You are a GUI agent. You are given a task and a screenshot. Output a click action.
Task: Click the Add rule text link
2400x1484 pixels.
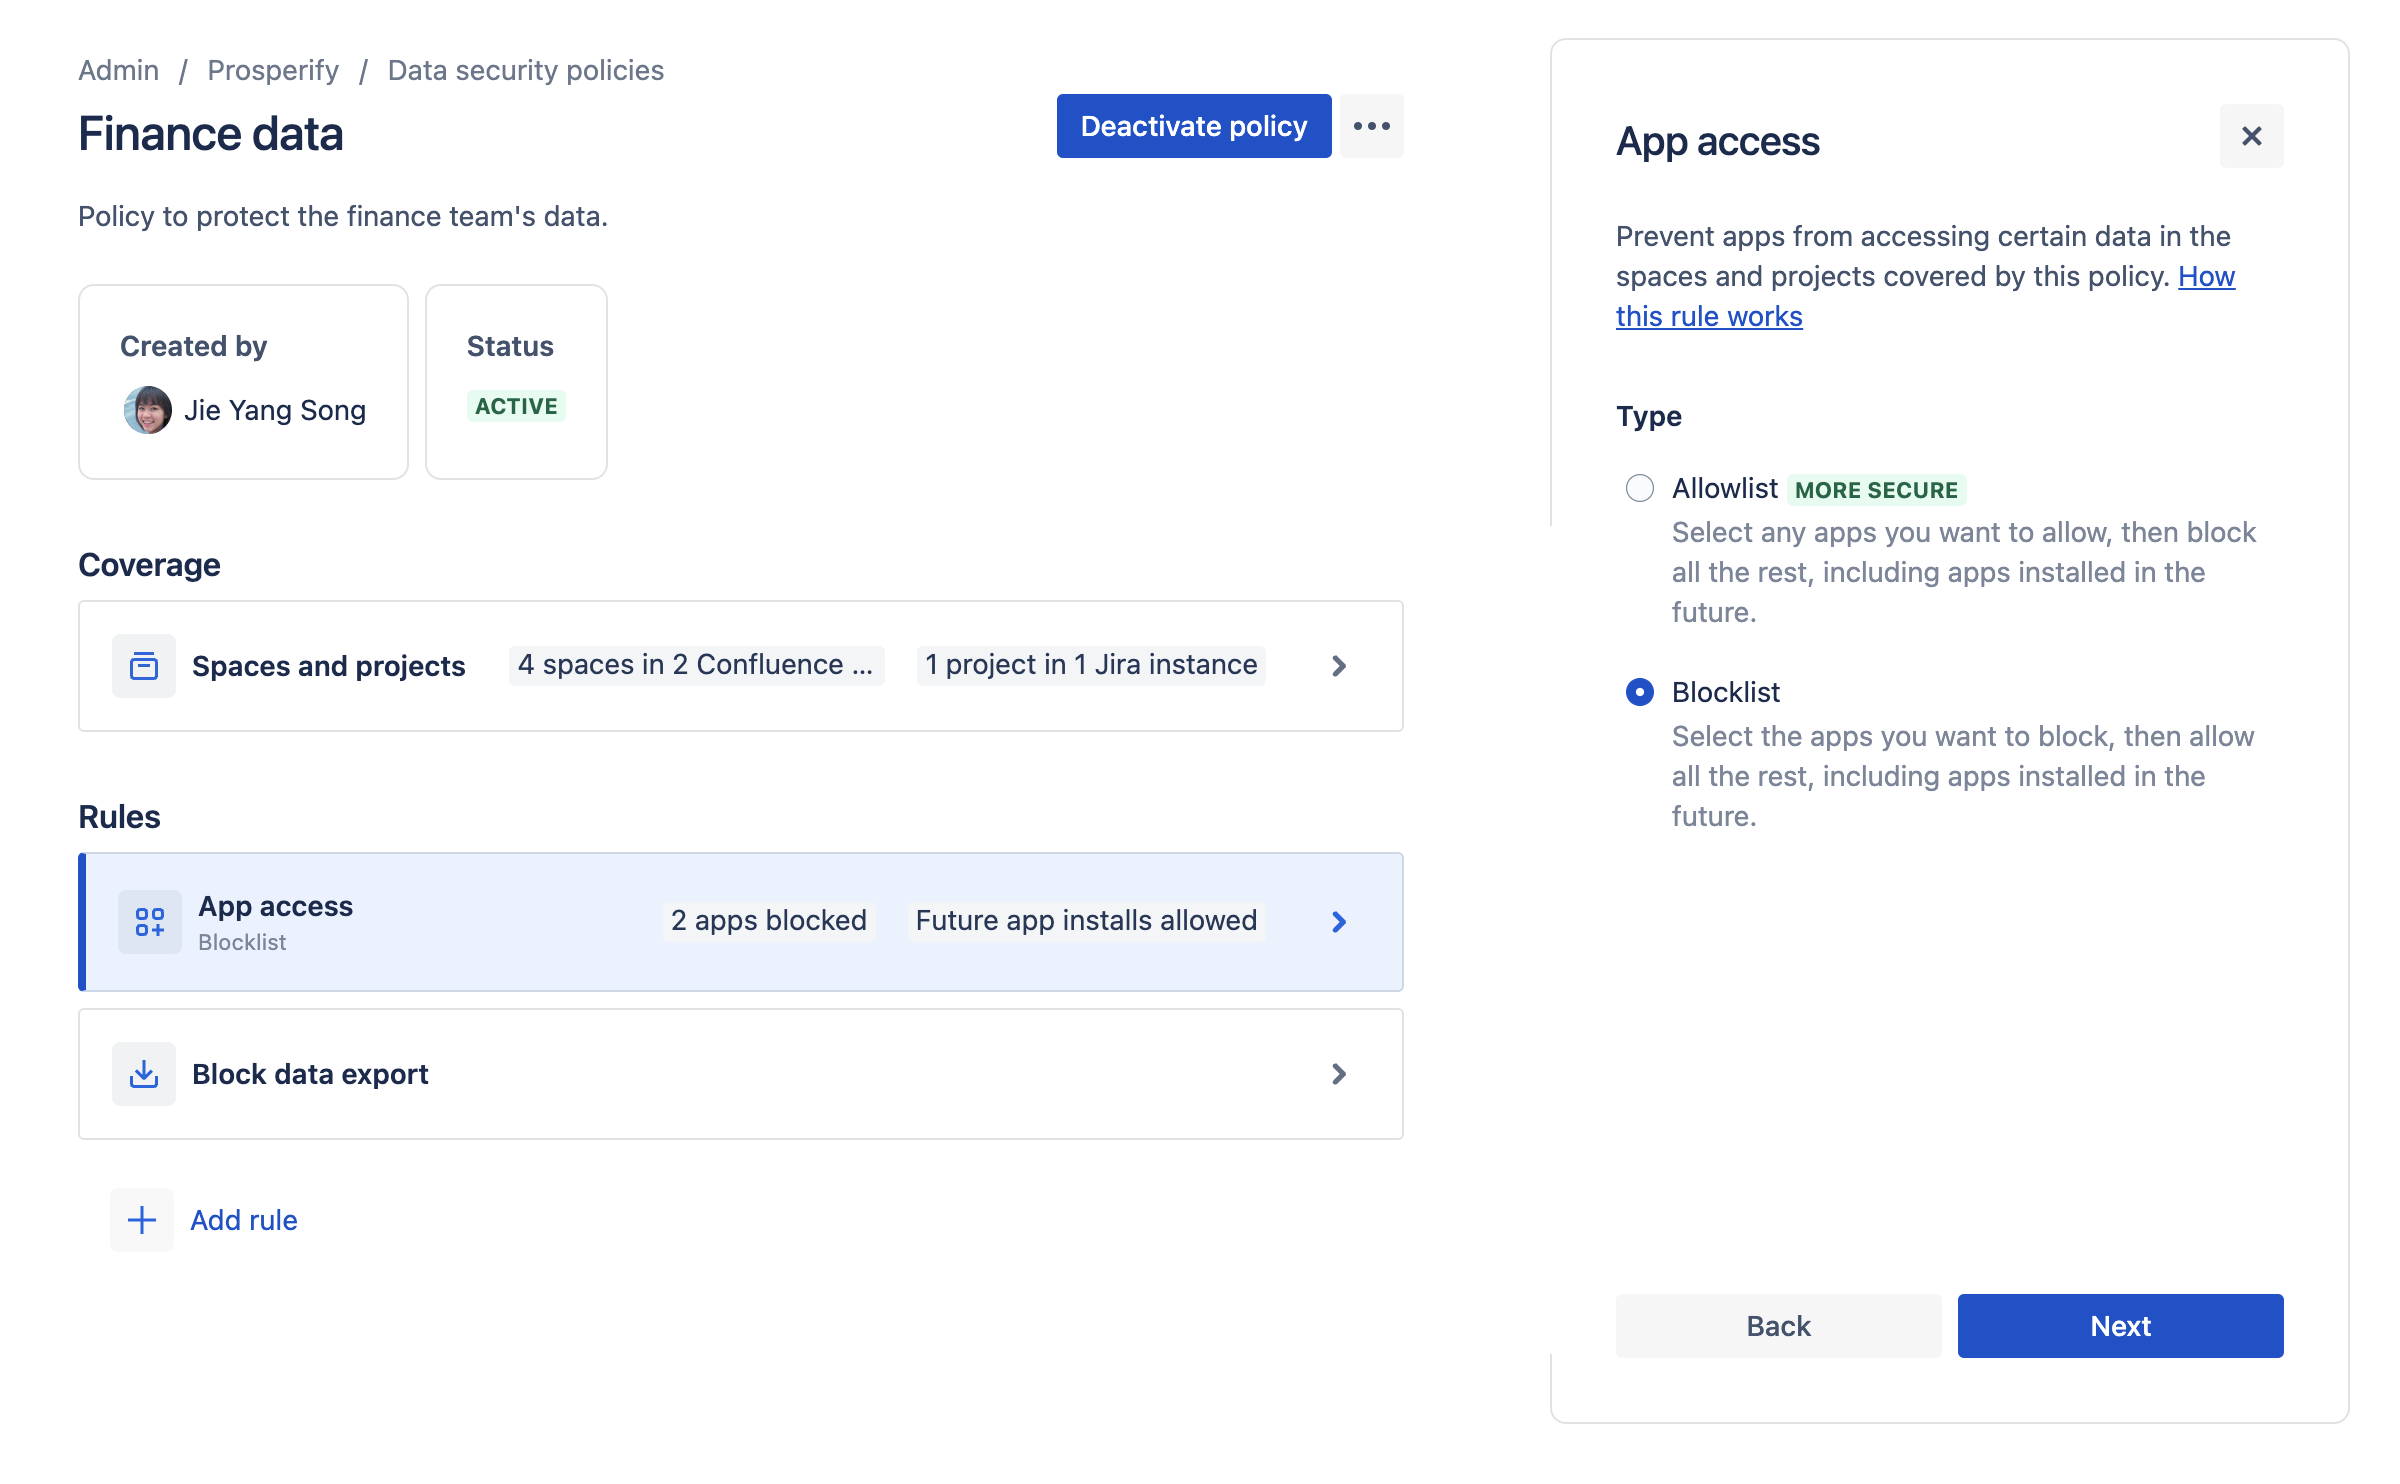(x=243, y=1218)
